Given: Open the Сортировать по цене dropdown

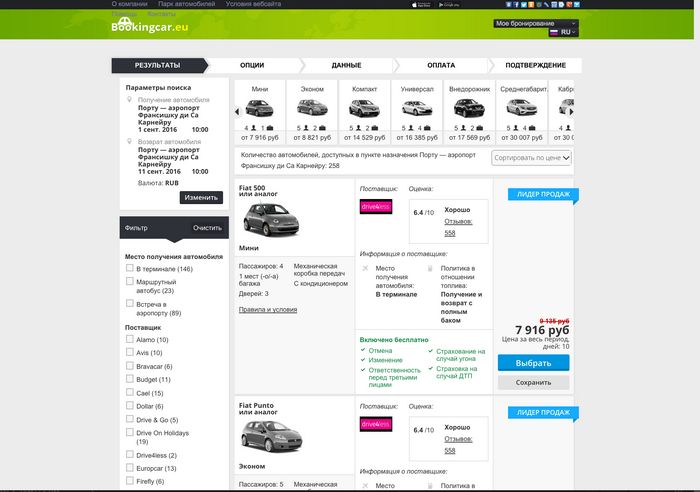Looking at the screenshot, I should [x=531, y=158].
